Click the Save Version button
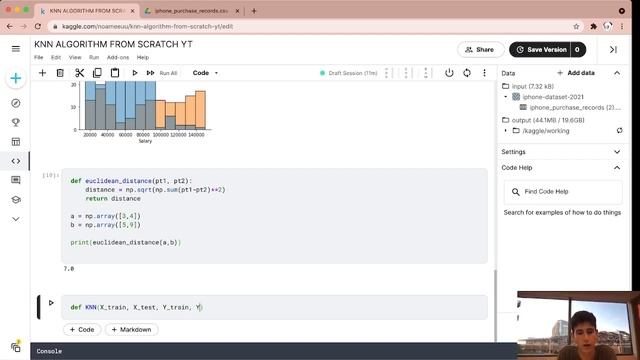The width and height of the screenshot is (640, 360). (540, 49)
